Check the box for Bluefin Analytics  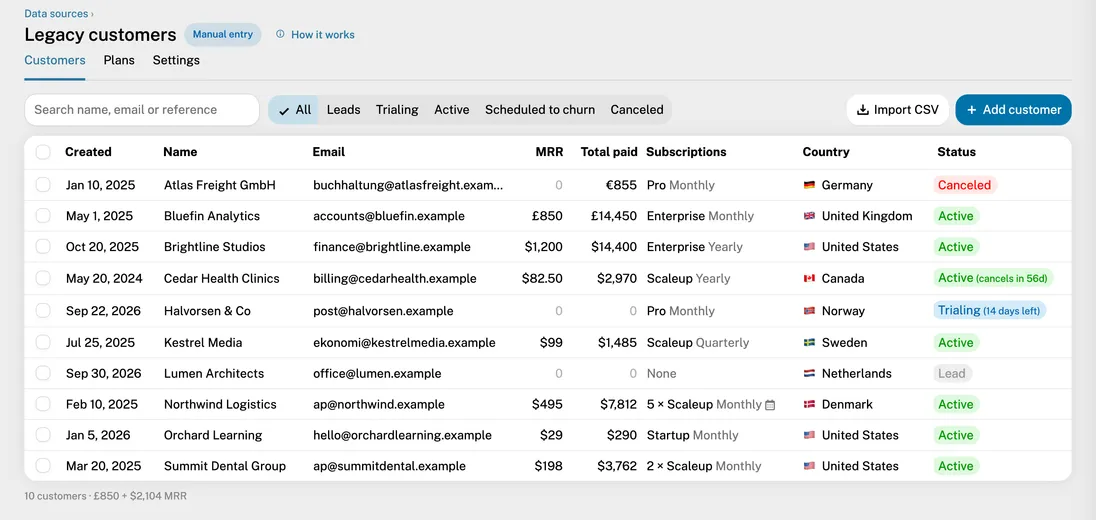click(x=43, y=215)
